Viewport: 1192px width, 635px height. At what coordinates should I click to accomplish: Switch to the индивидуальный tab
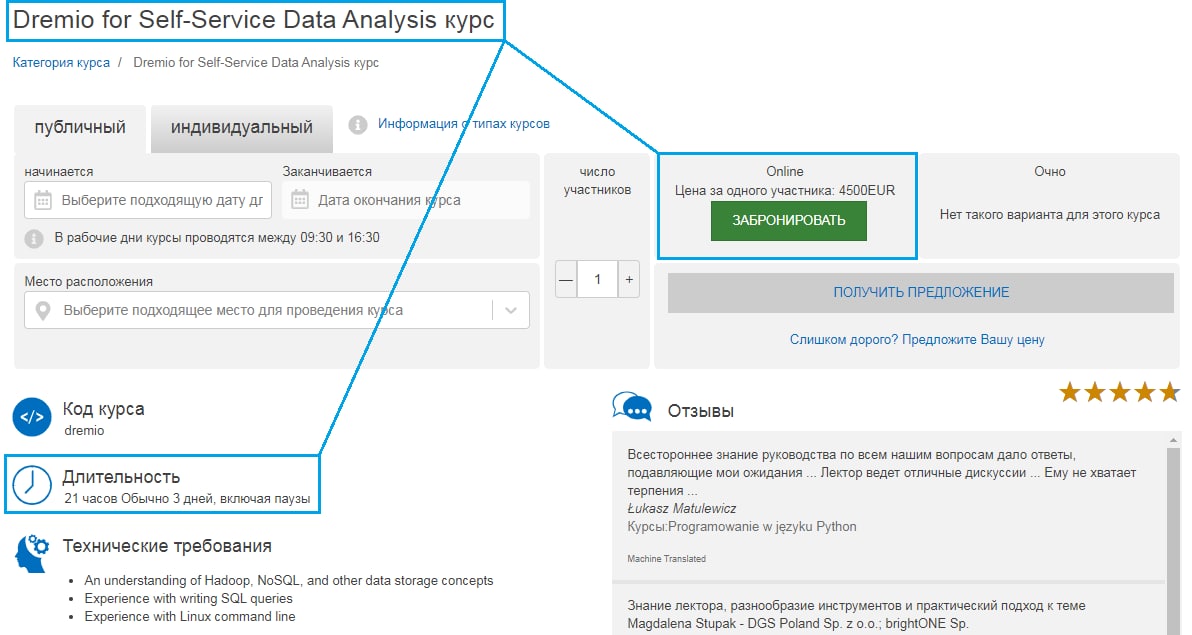point(242,128)
